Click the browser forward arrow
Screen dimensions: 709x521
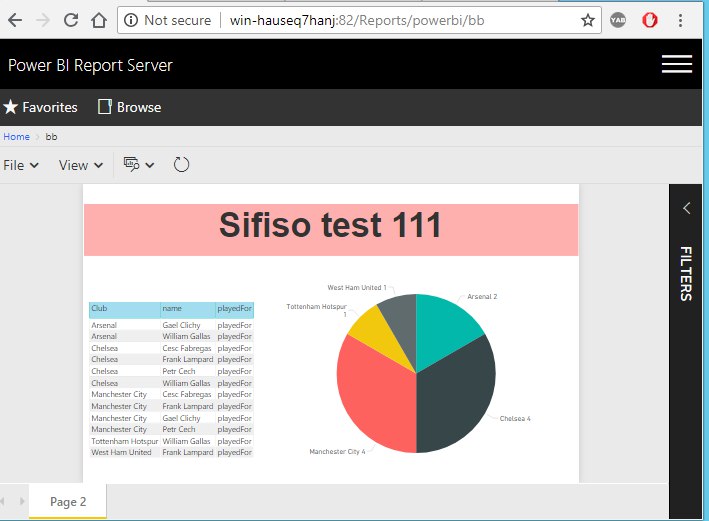(43, 20)
